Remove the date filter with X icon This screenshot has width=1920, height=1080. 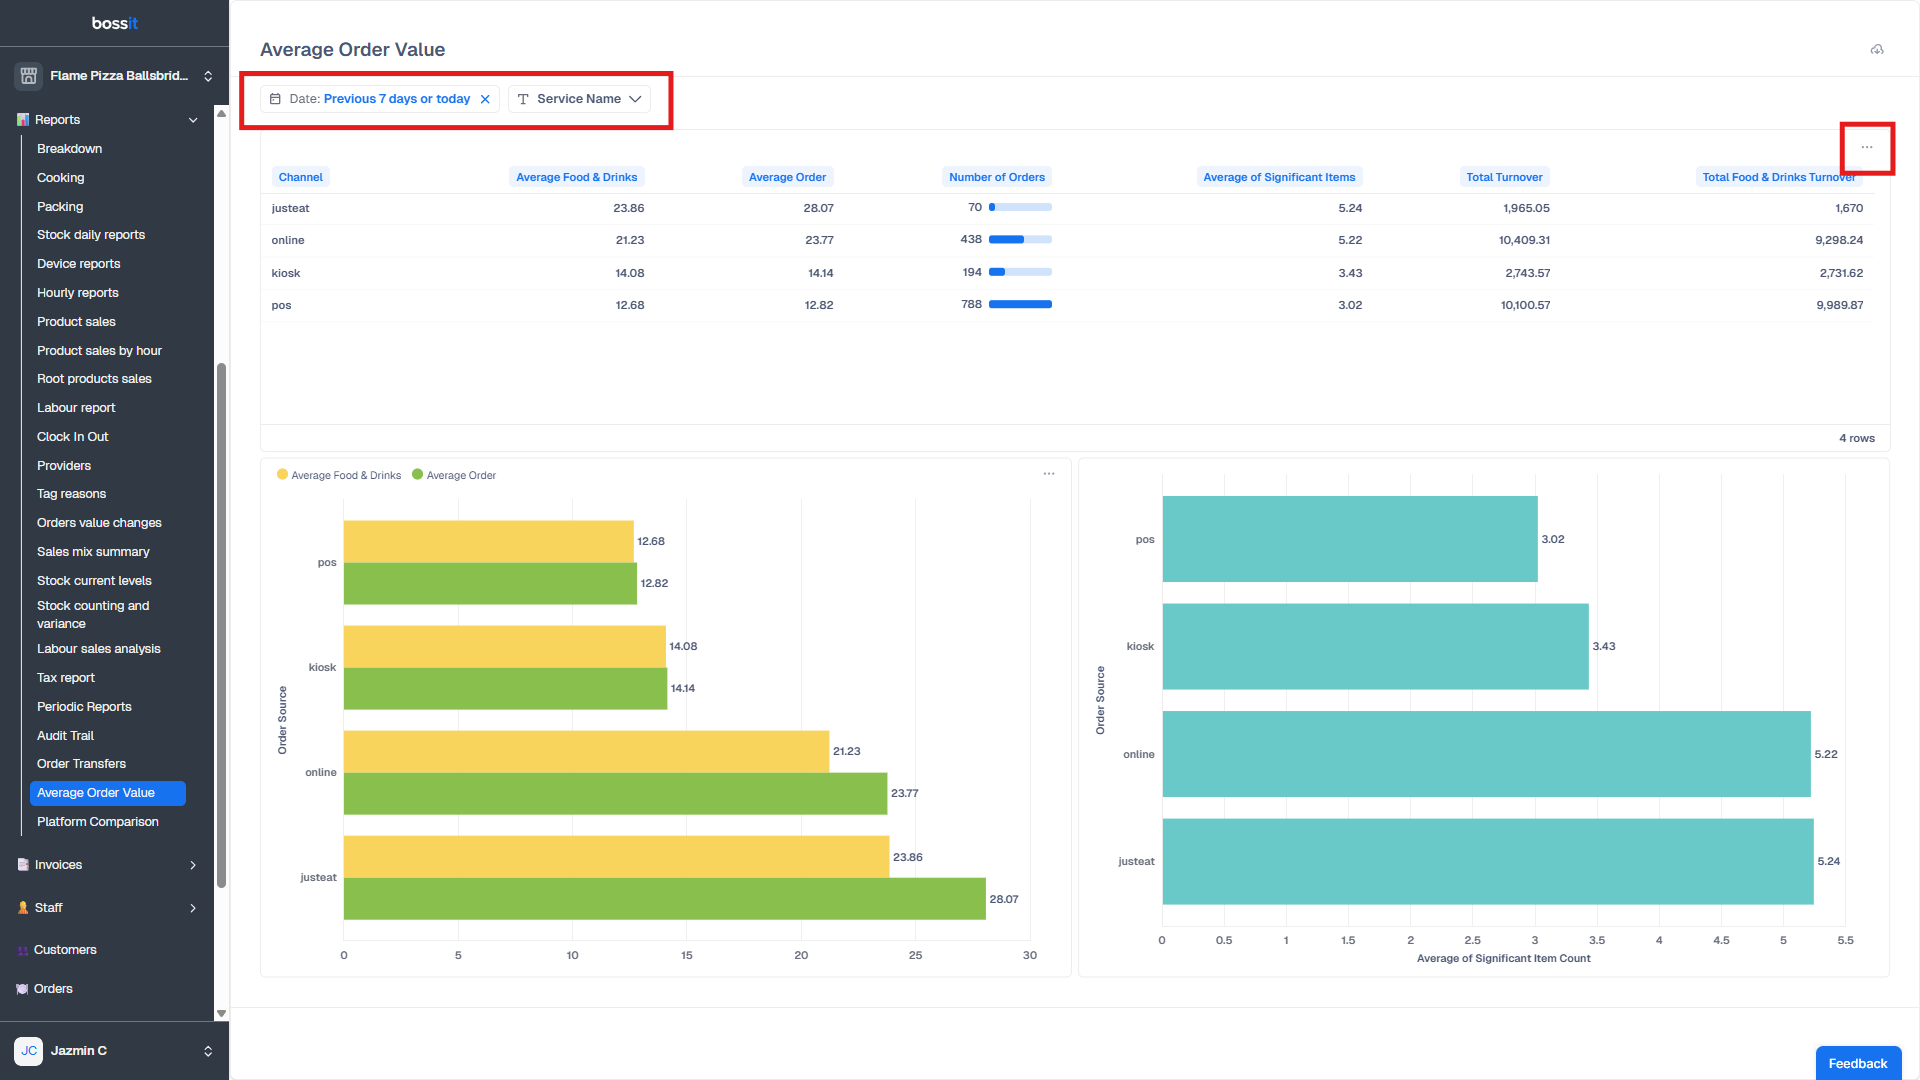click(x=485, y=99)
